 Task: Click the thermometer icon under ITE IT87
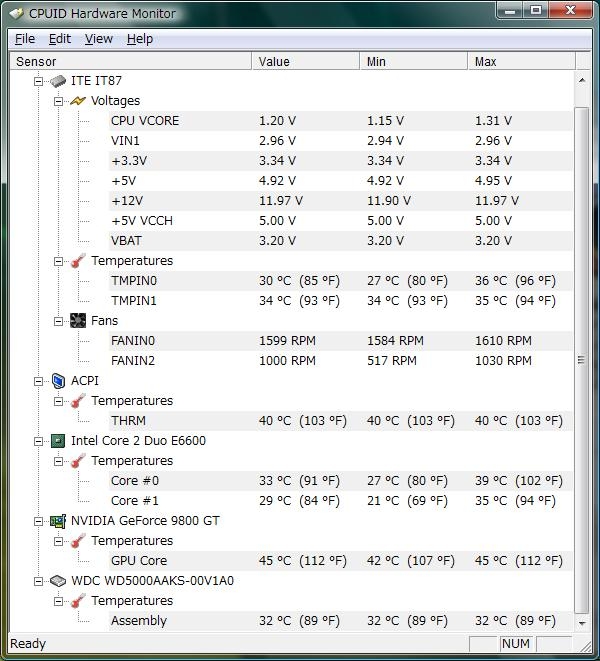click(x=78, y=261)
